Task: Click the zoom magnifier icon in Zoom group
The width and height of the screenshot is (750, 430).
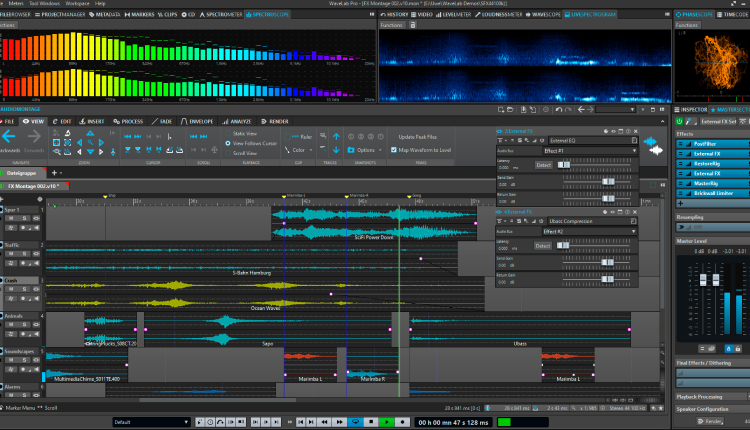Action: point(90,143)
